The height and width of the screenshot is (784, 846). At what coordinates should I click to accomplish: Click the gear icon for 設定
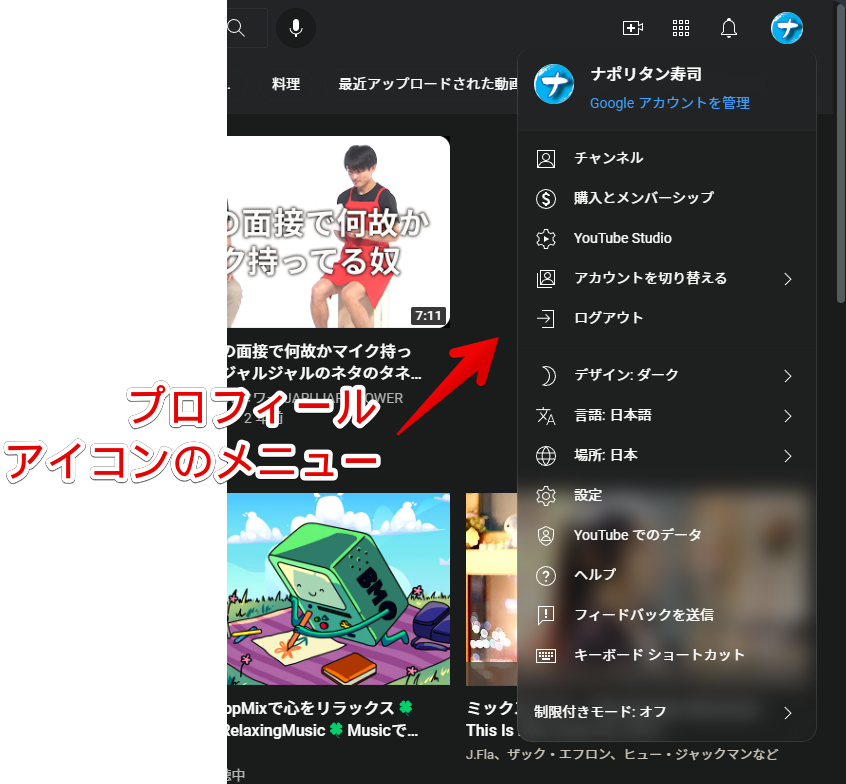(x=545, y=495)
